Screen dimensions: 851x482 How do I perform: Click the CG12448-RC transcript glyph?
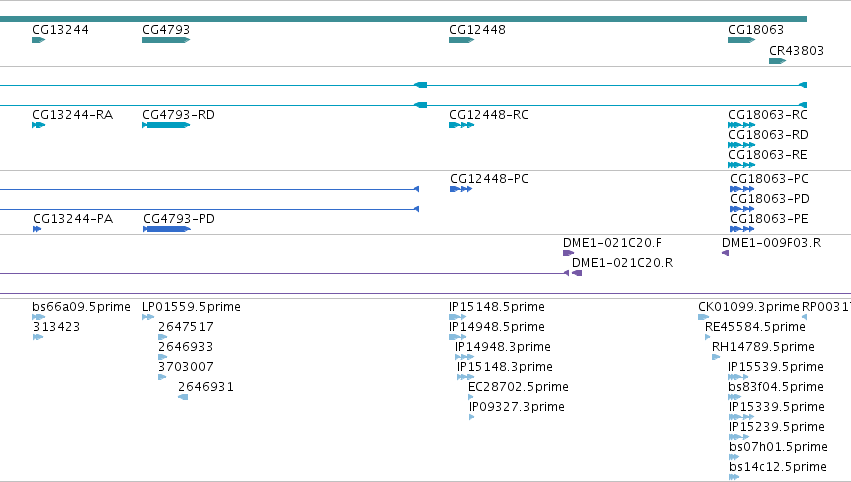[x=462, y=125]
